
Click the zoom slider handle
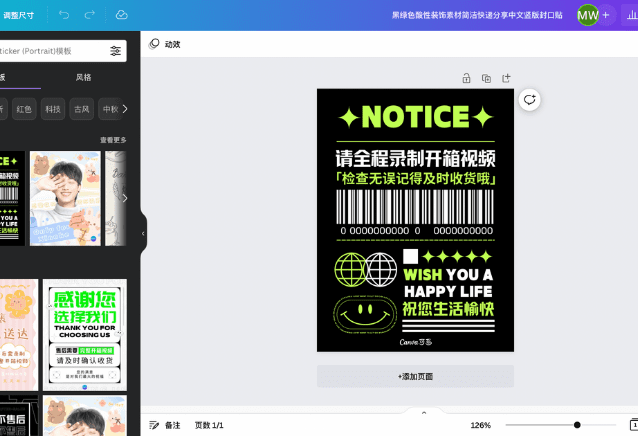point(577,425)
